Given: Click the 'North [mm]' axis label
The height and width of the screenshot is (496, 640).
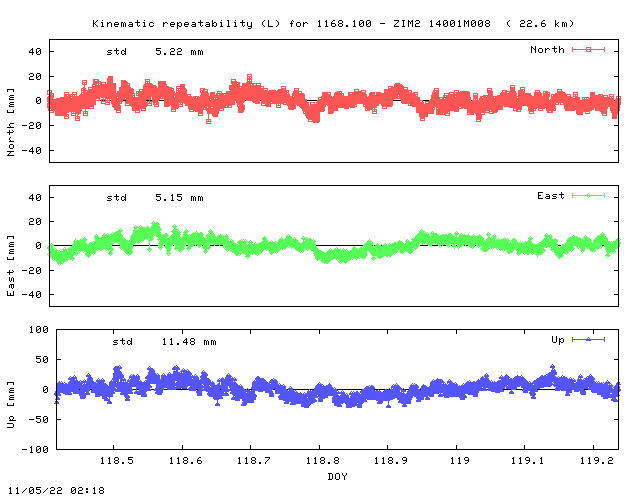Looking at the screenshot, I should click(11, 122).
